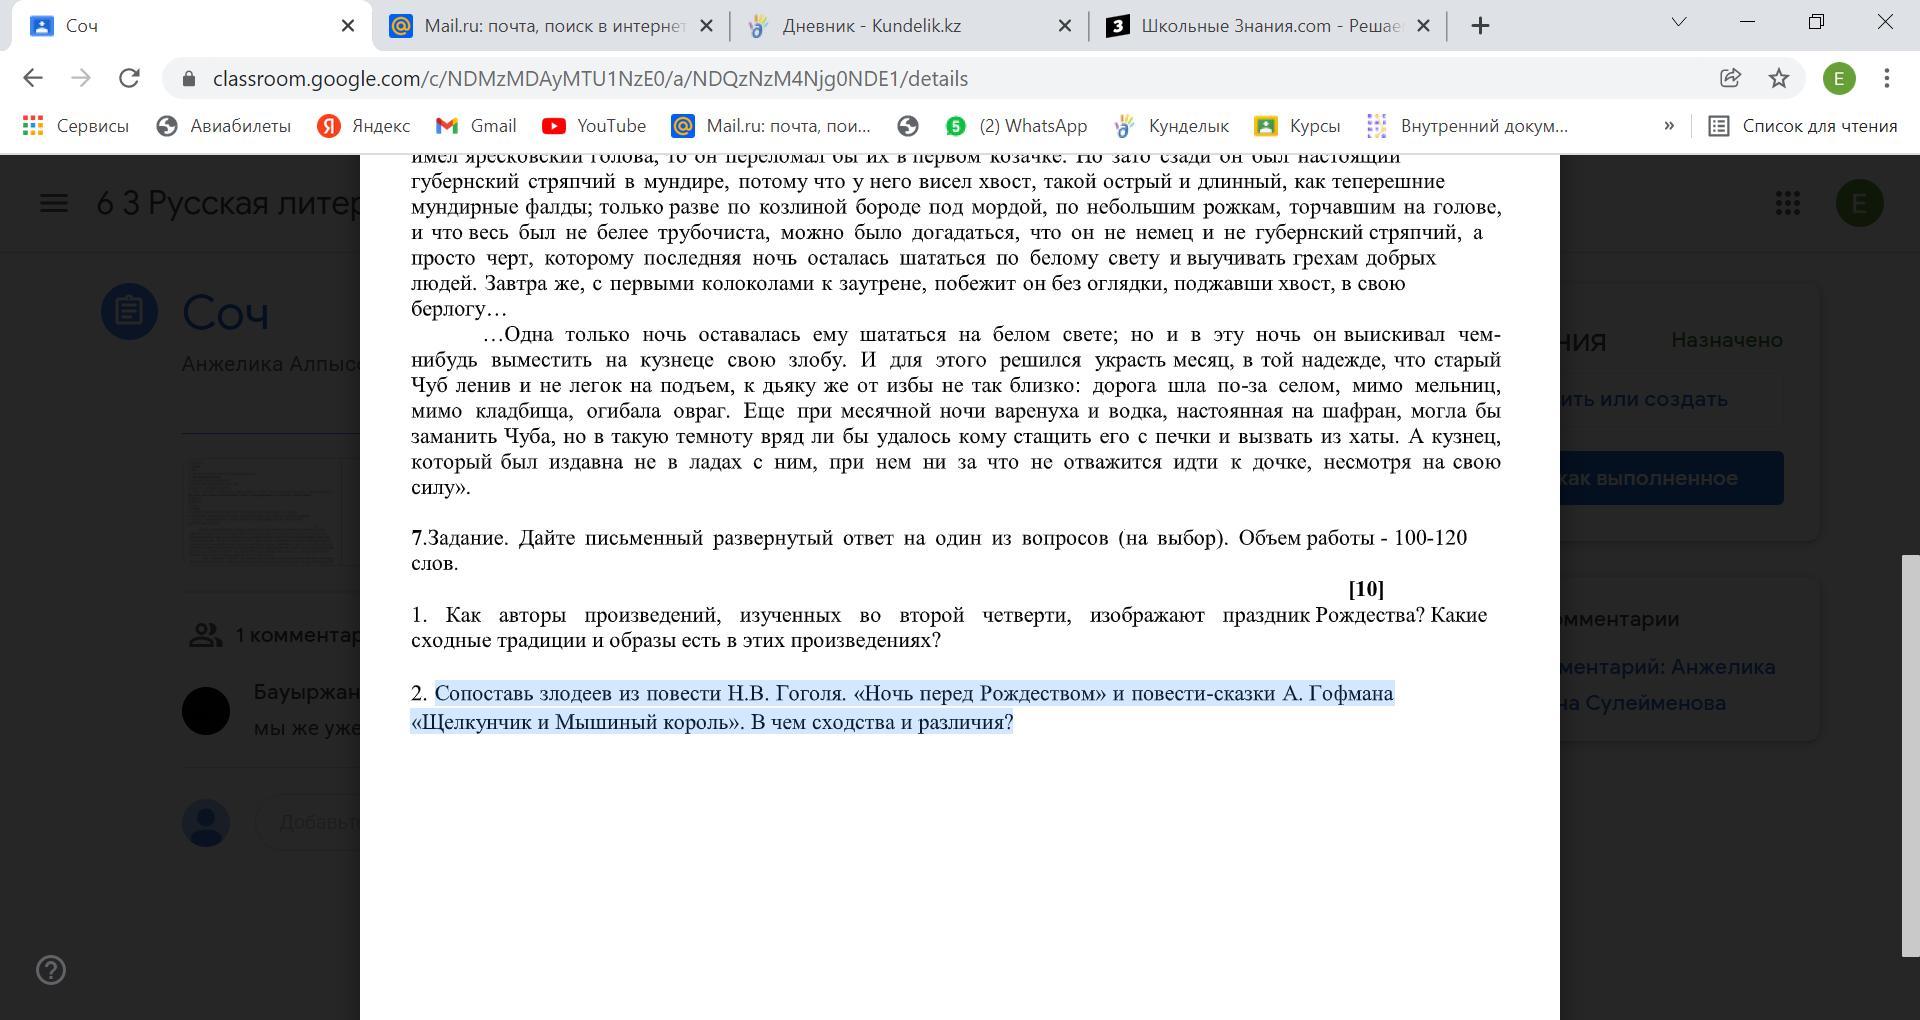The image size is (1920, 1020).
Task: Minimize the Chrome window
Action: tap(1748, 22)
